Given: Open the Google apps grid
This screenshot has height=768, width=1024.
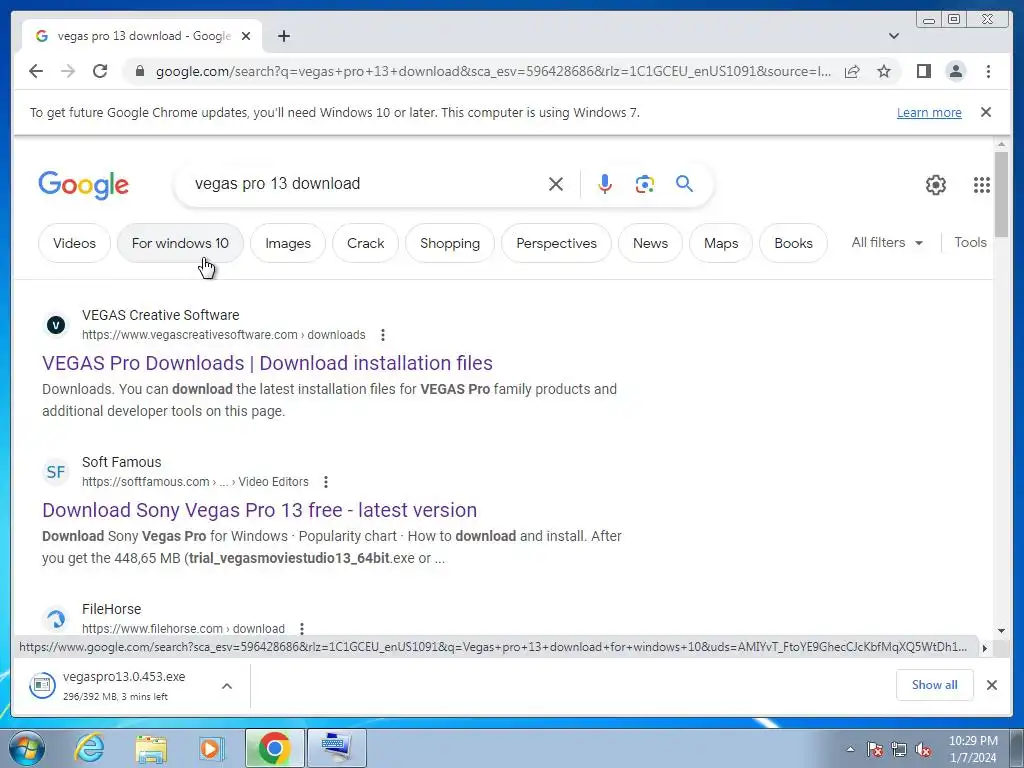Looking at the screenshot, I should 982,185.
